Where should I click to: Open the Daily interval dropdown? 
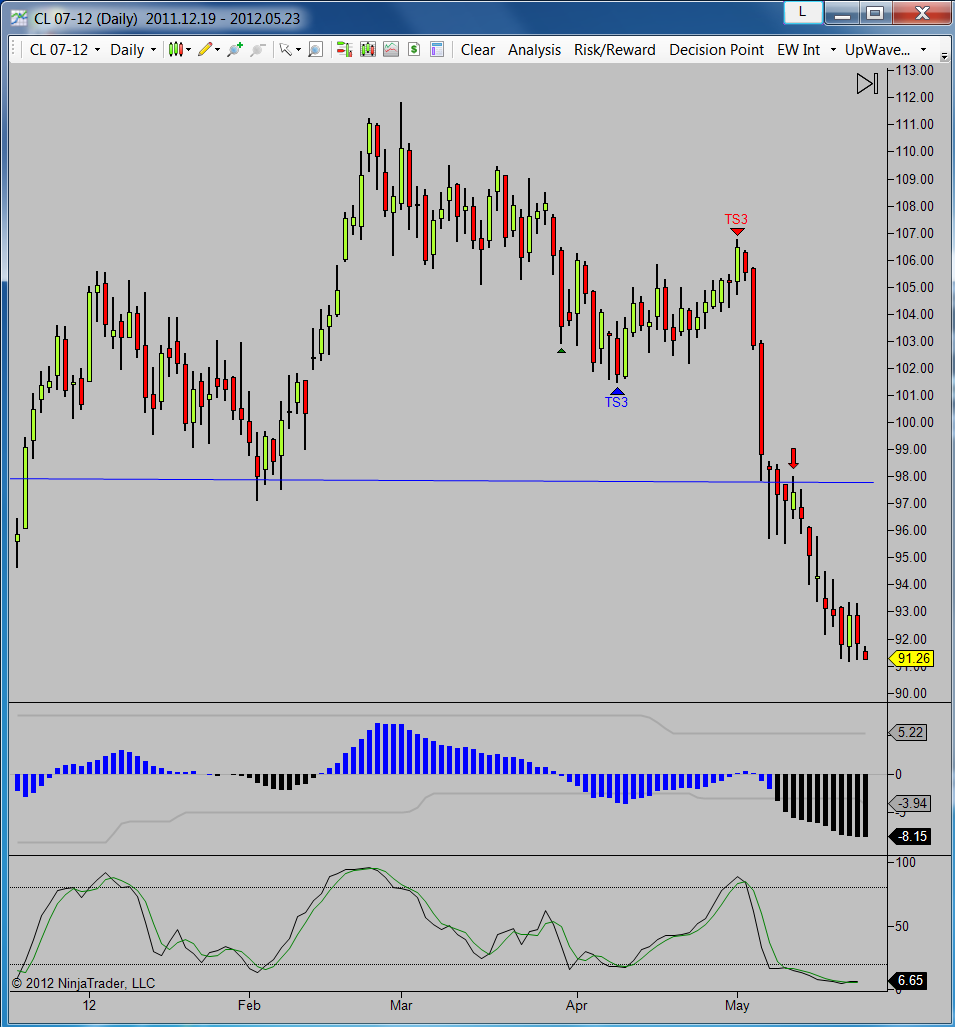click(x=133, y=50)
